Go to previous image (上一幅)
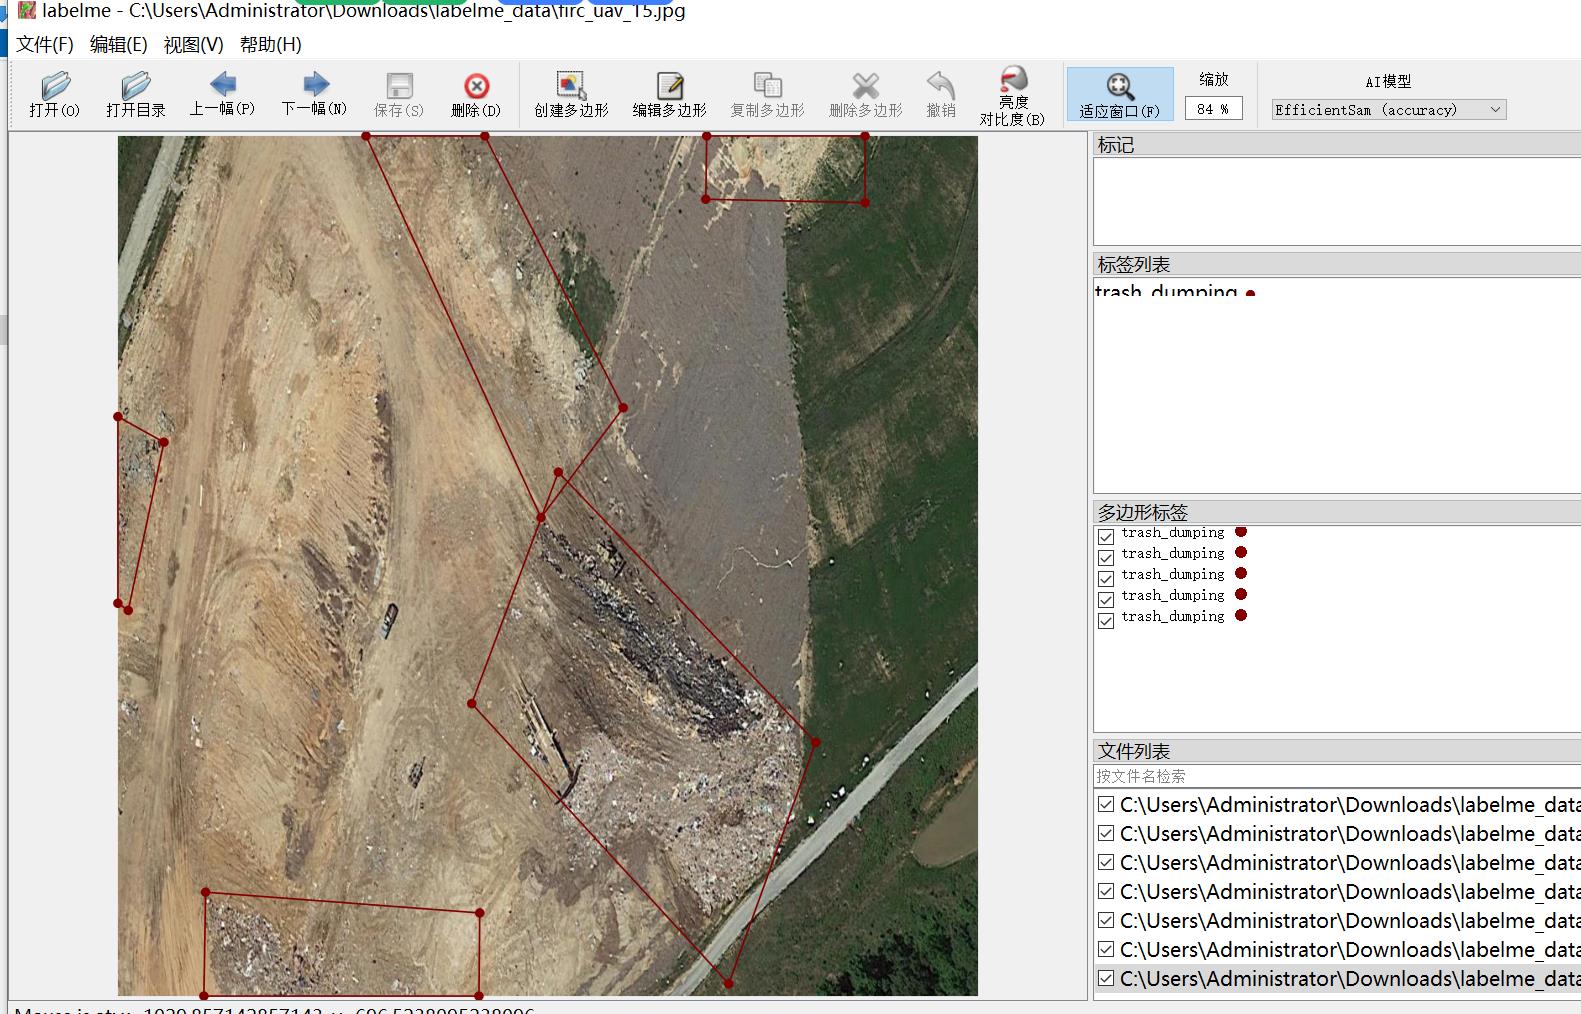Image resolution: width=1581 pixels, height=1014 pixels. (222, 94)
